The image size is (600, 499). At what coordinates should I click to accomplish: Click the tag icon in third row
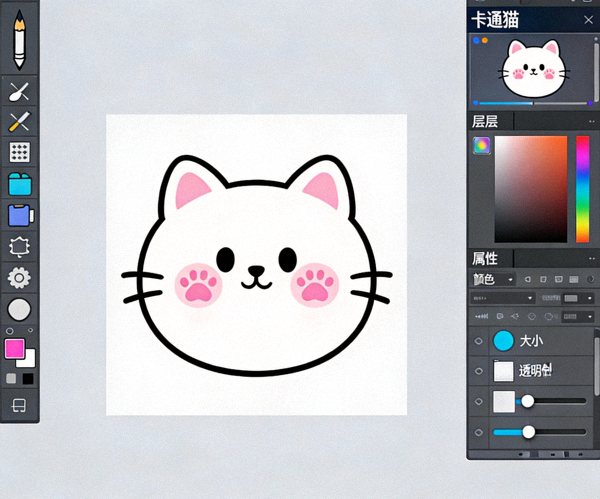(x=499, y=316)
